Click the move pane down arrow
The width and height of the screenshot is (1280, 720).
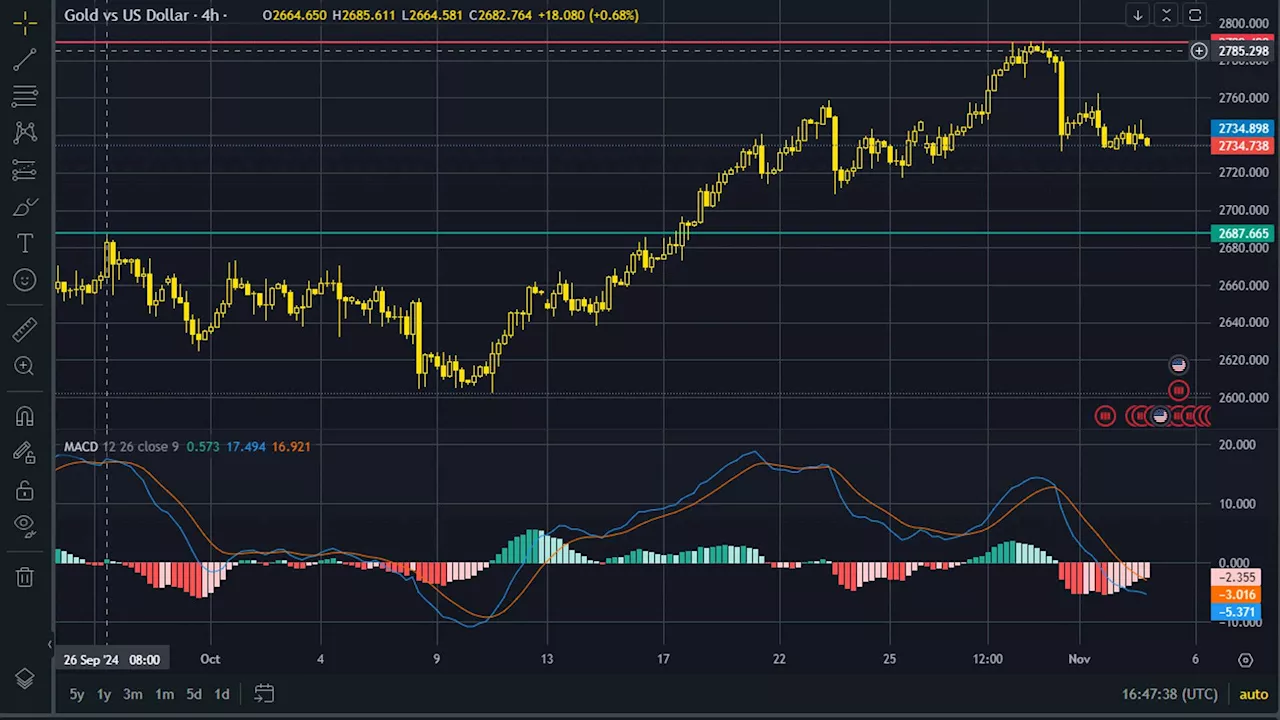[1138, 15]
